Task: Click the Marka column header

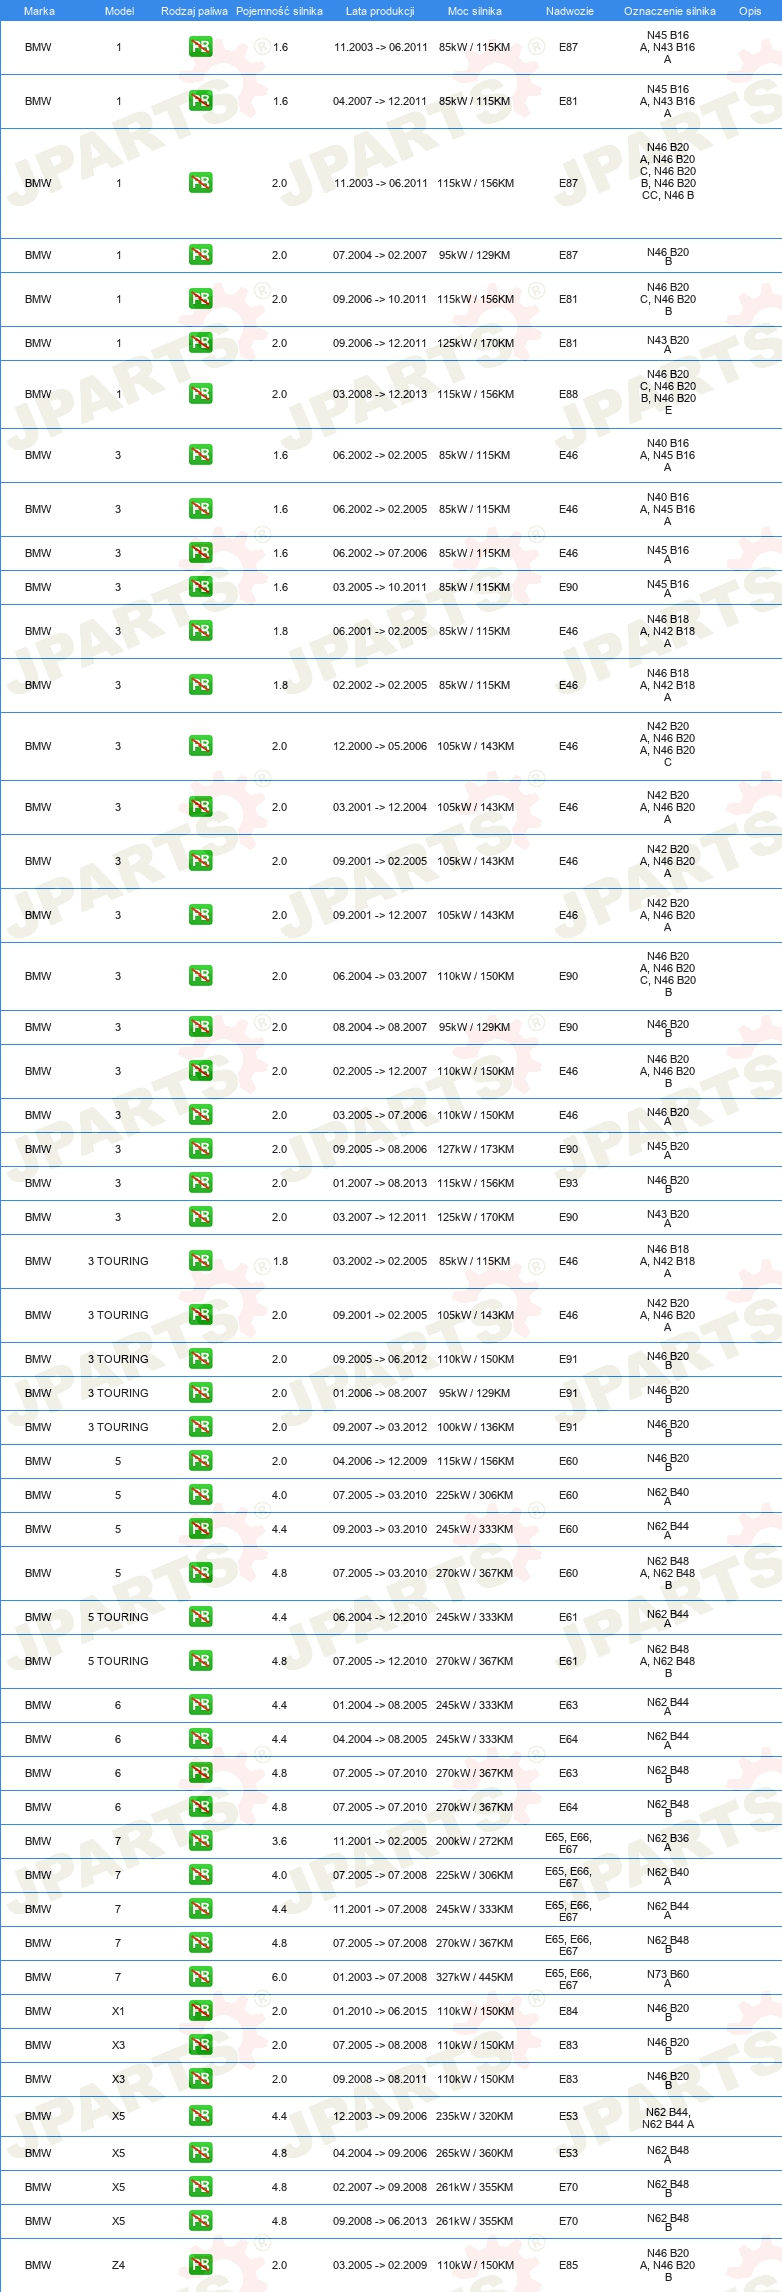Action: point(39,11)
